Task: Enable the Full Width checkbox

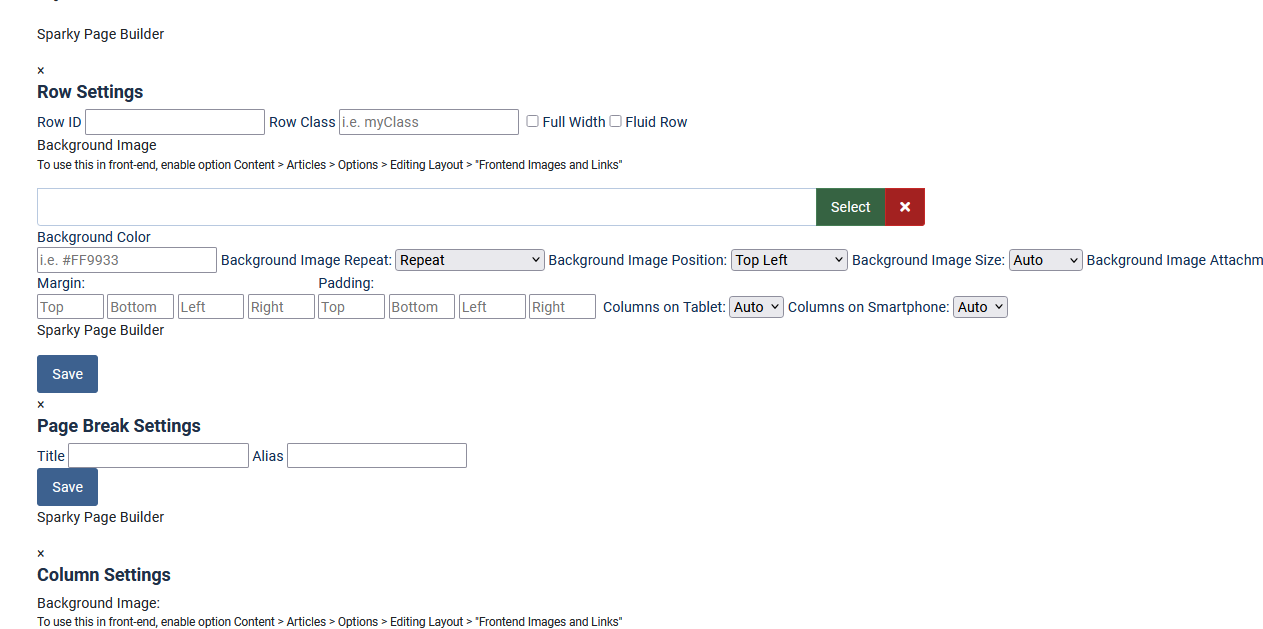Action: 533,121
